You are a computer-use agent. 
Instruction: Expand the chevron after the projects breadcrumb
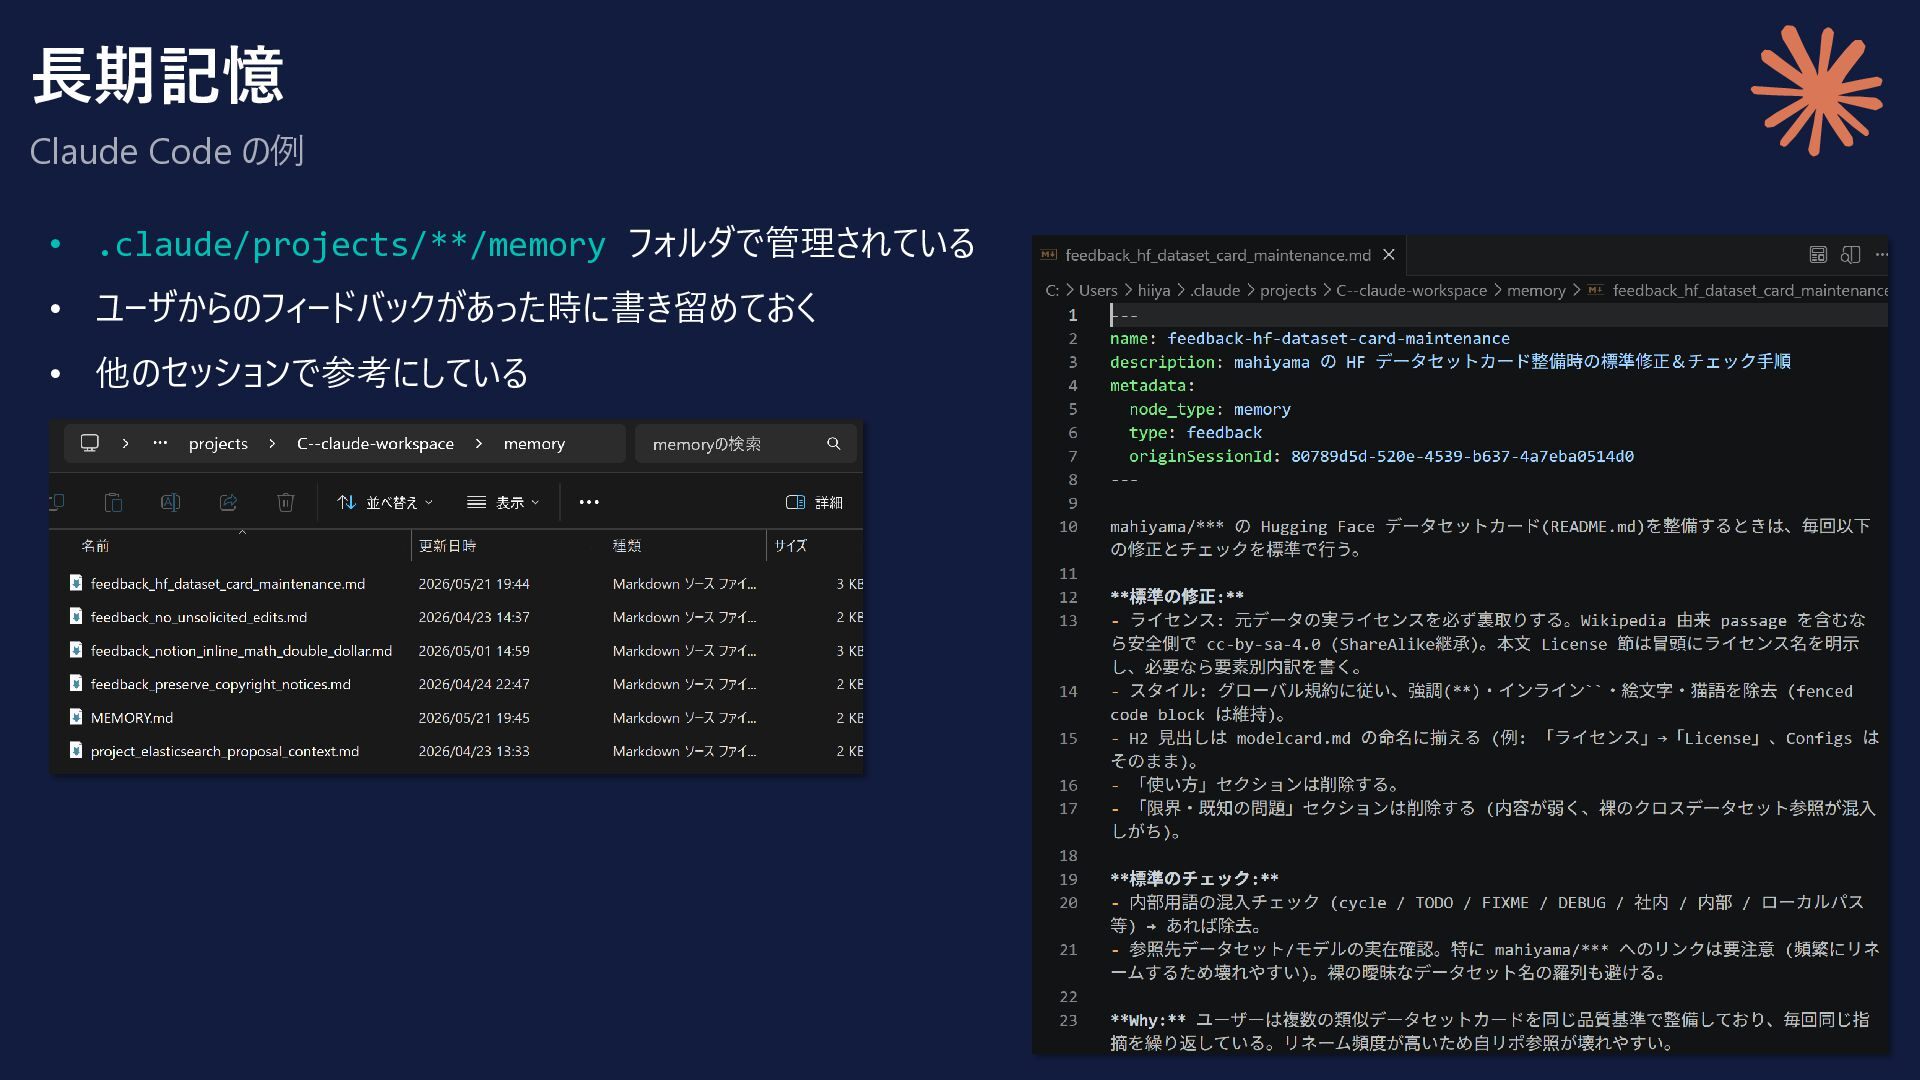[272, 443]
